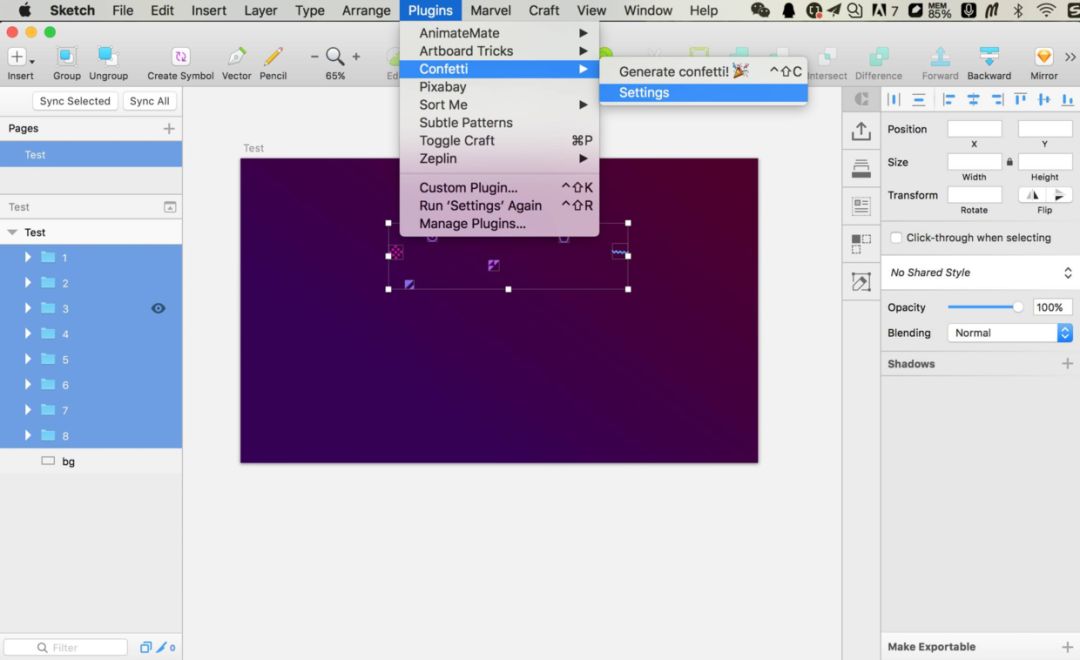Click the Bluetooth menu bar icon
The height and width of the screenshot is (660, 1080).
click(x=1018, y=10)
